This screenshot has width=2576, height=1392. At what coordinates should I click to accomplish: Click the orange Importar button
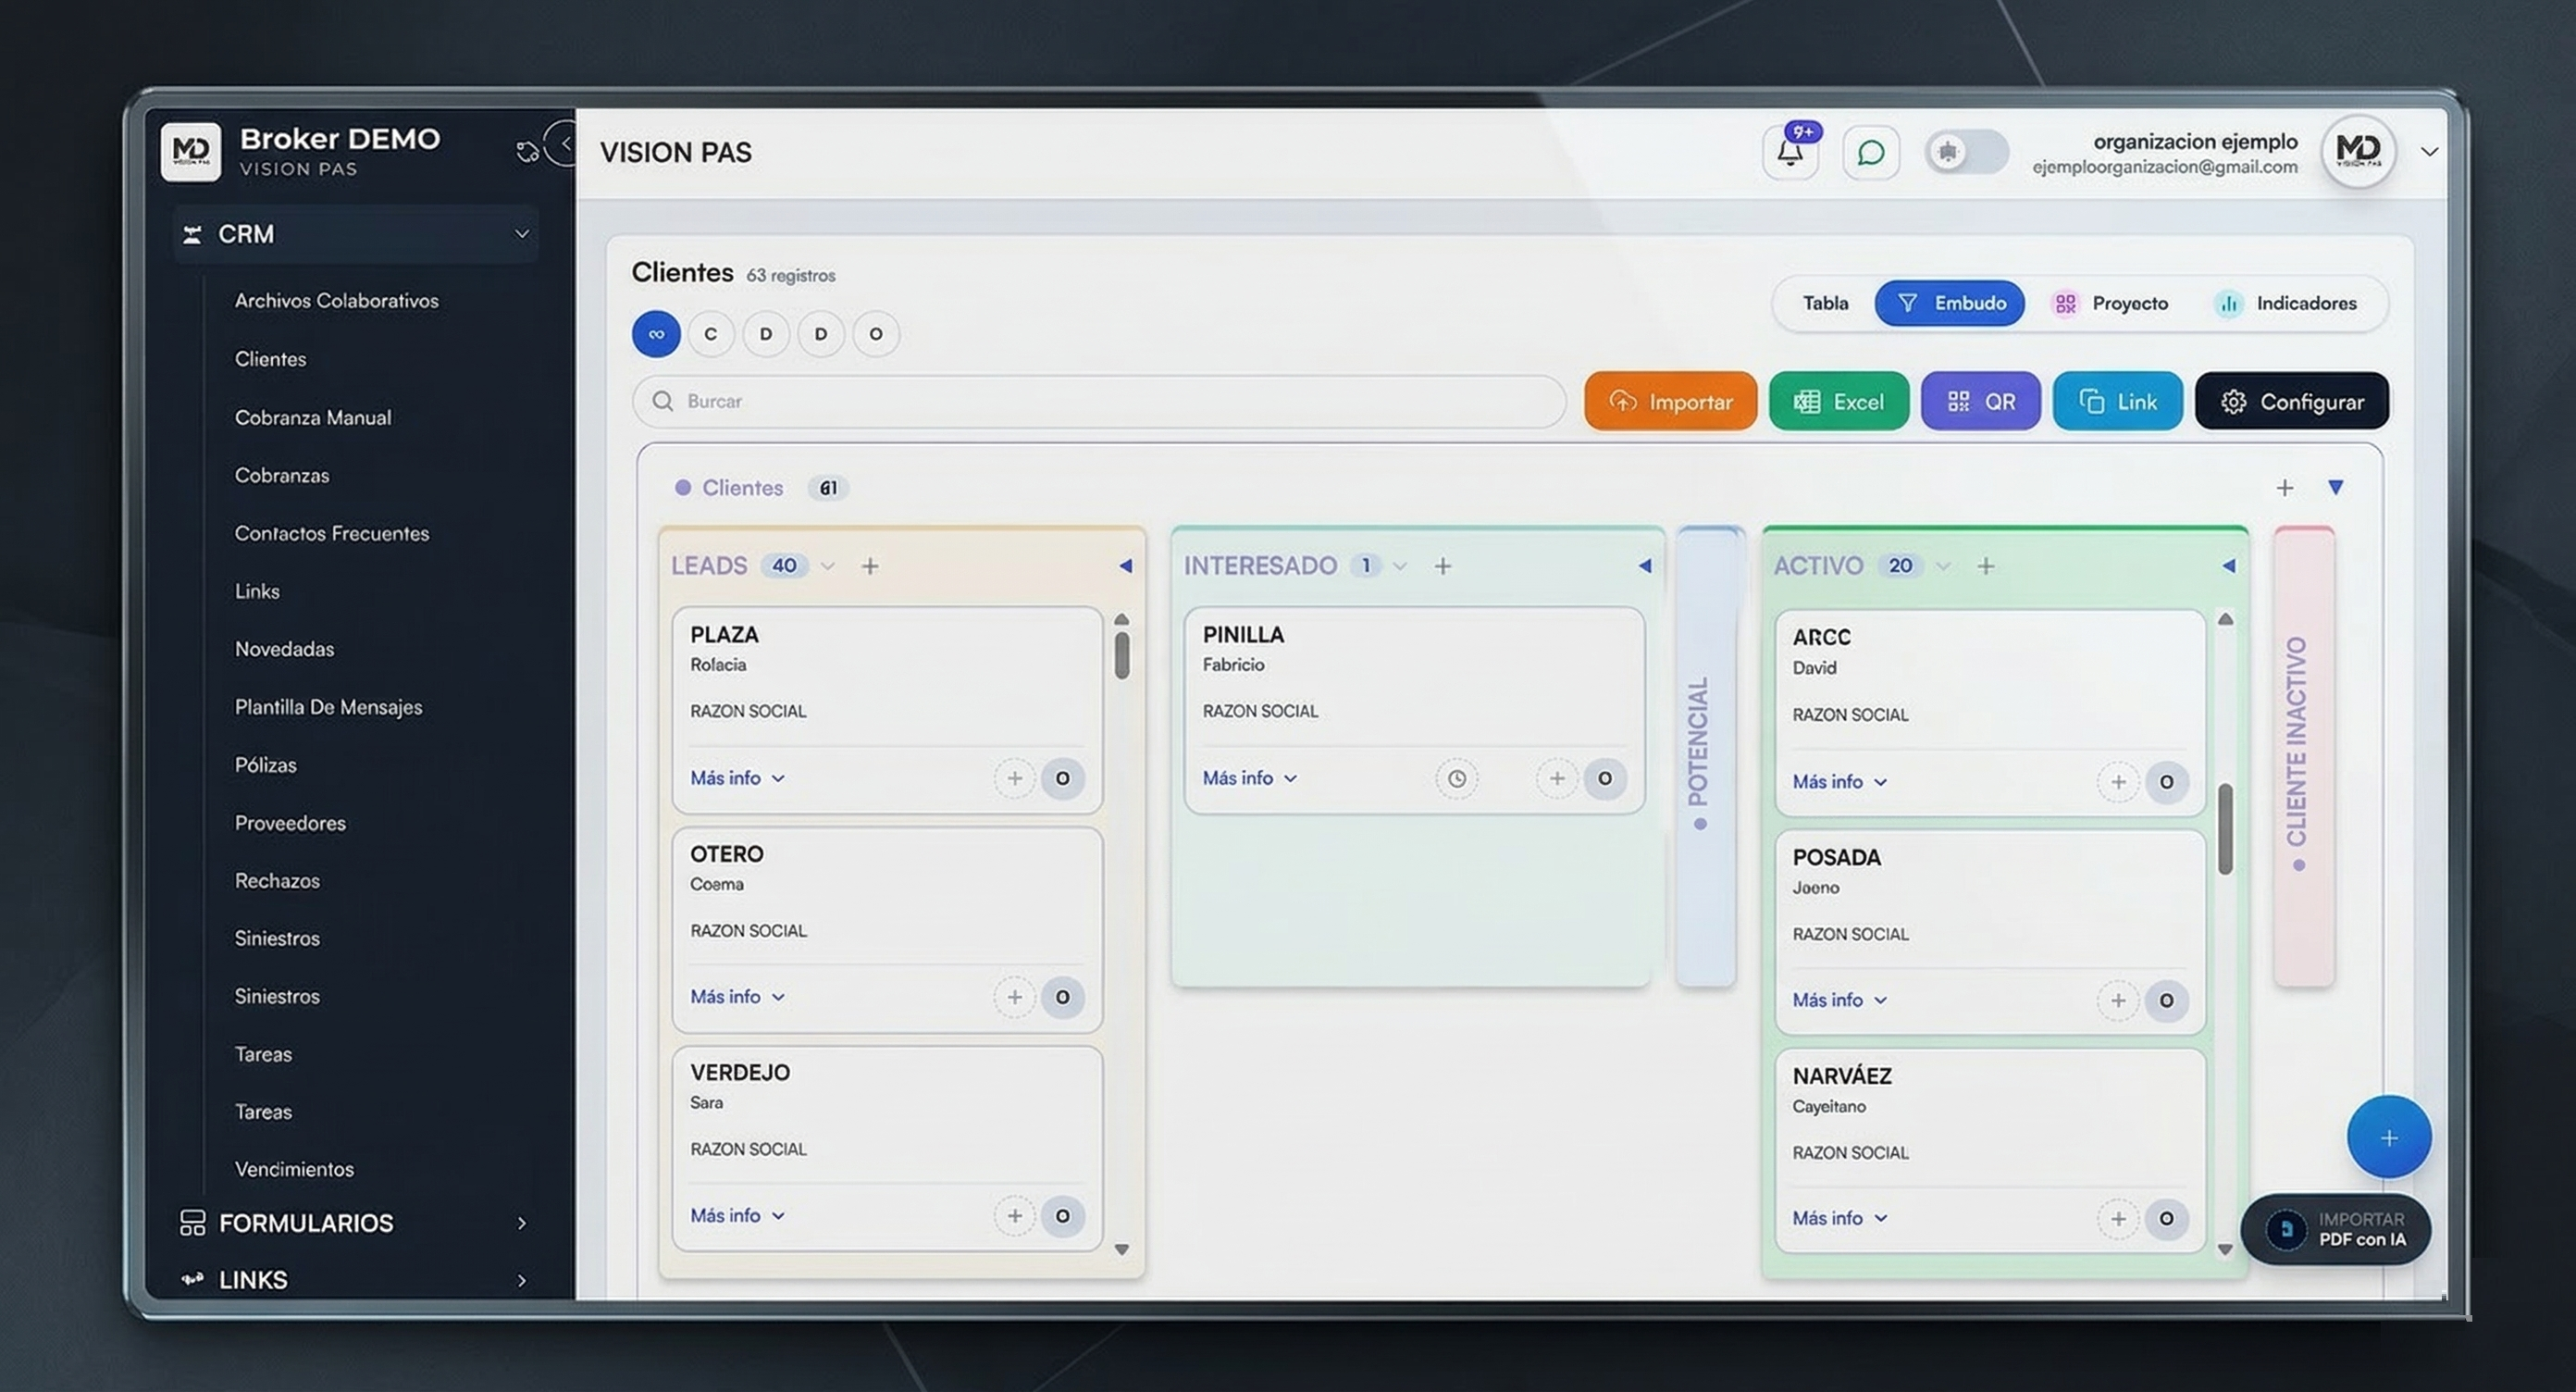point(1670,401)
